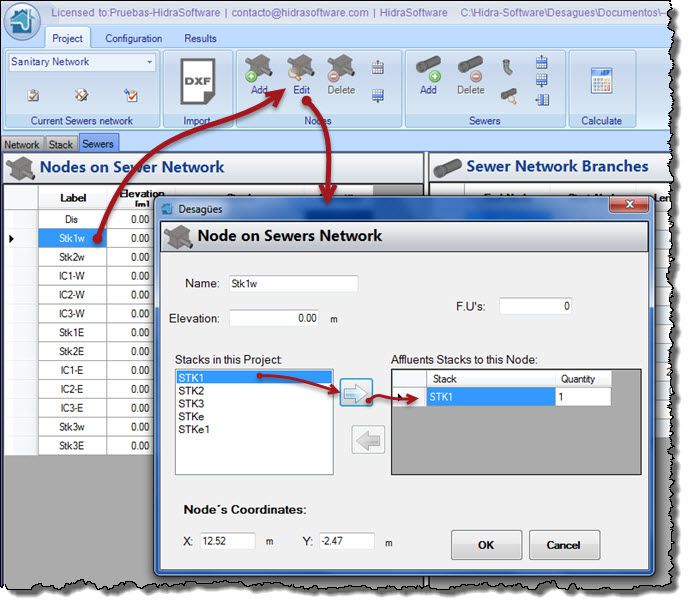690x605 pixels.
Task: Click the Y coordinate field
Action: pos(347,541)
